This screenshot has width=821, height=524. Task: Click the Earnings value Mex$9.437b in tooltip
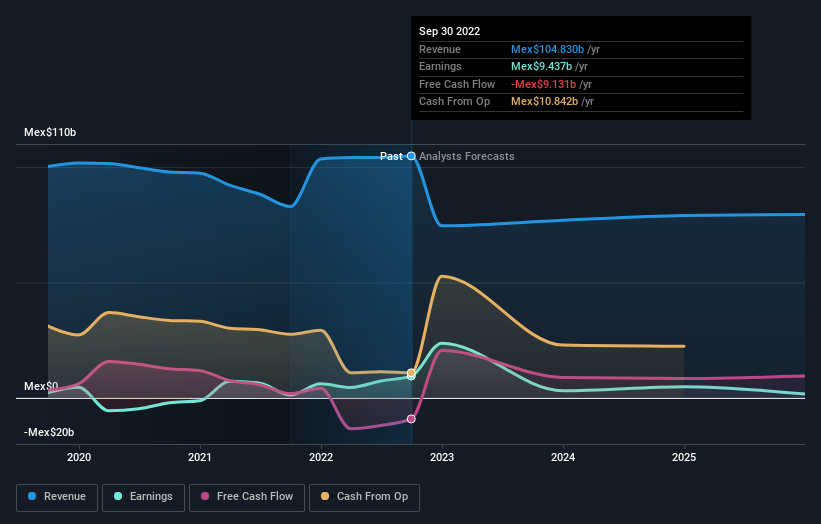pos(541,66)
